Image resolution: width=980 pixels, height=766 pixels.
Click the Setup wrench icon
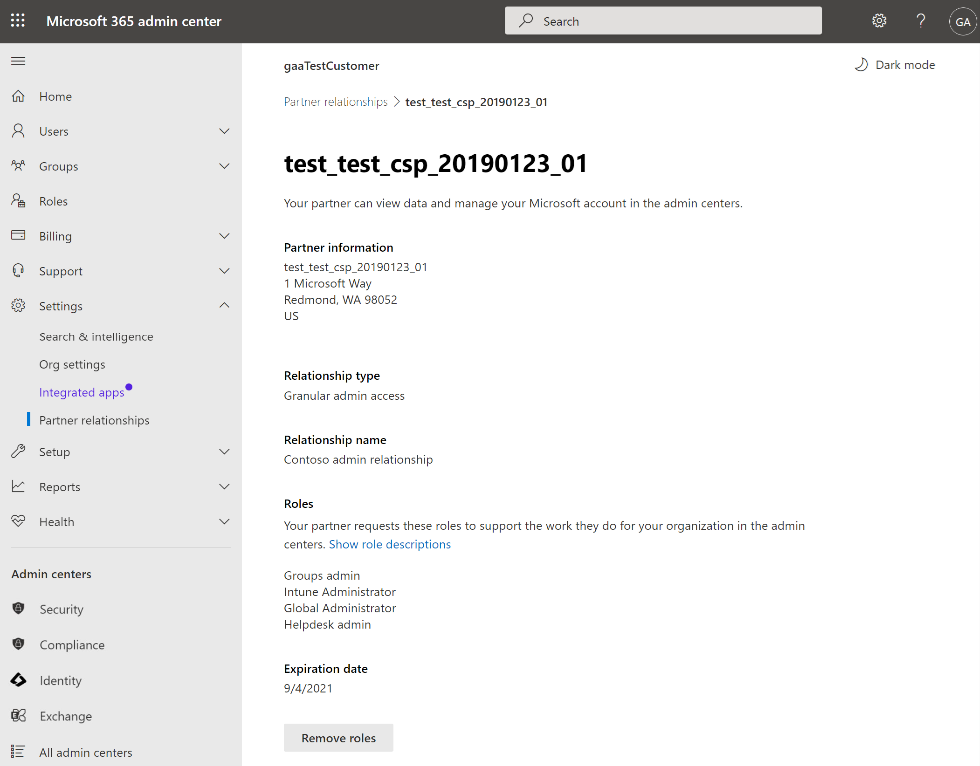18,451
